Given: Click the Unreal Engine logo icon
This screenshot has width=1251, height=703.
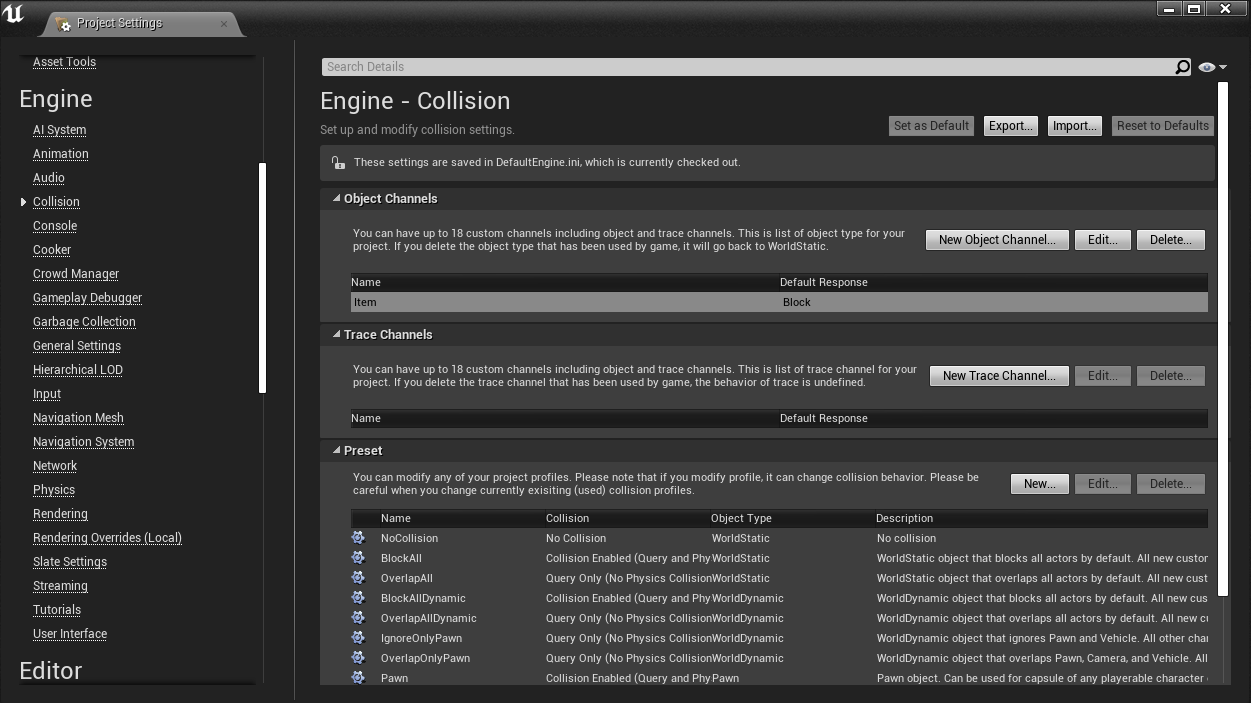Looking at the screenshot, I should coord(14,15).
